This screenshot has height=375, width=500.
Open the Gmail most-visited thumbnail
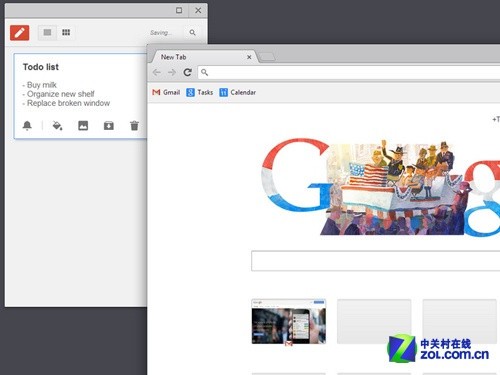[289, 322]
